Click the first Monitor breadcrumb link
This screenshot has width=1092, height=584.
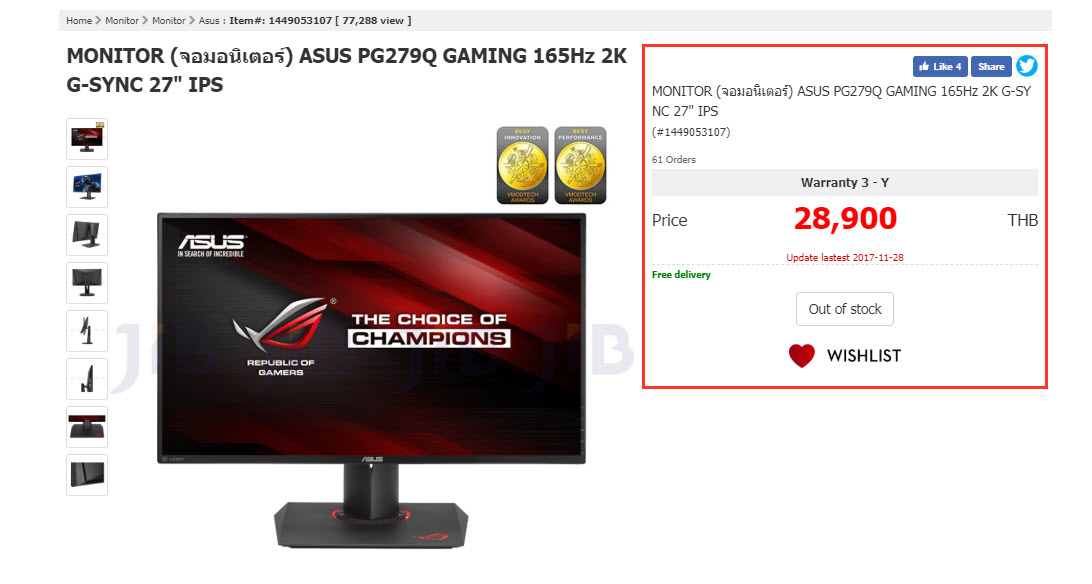122,21
